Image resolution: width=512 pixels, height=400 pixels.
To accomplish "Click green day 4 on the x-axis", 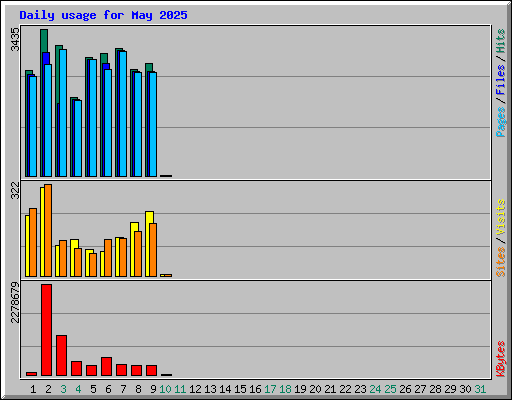I will (78, 389).
